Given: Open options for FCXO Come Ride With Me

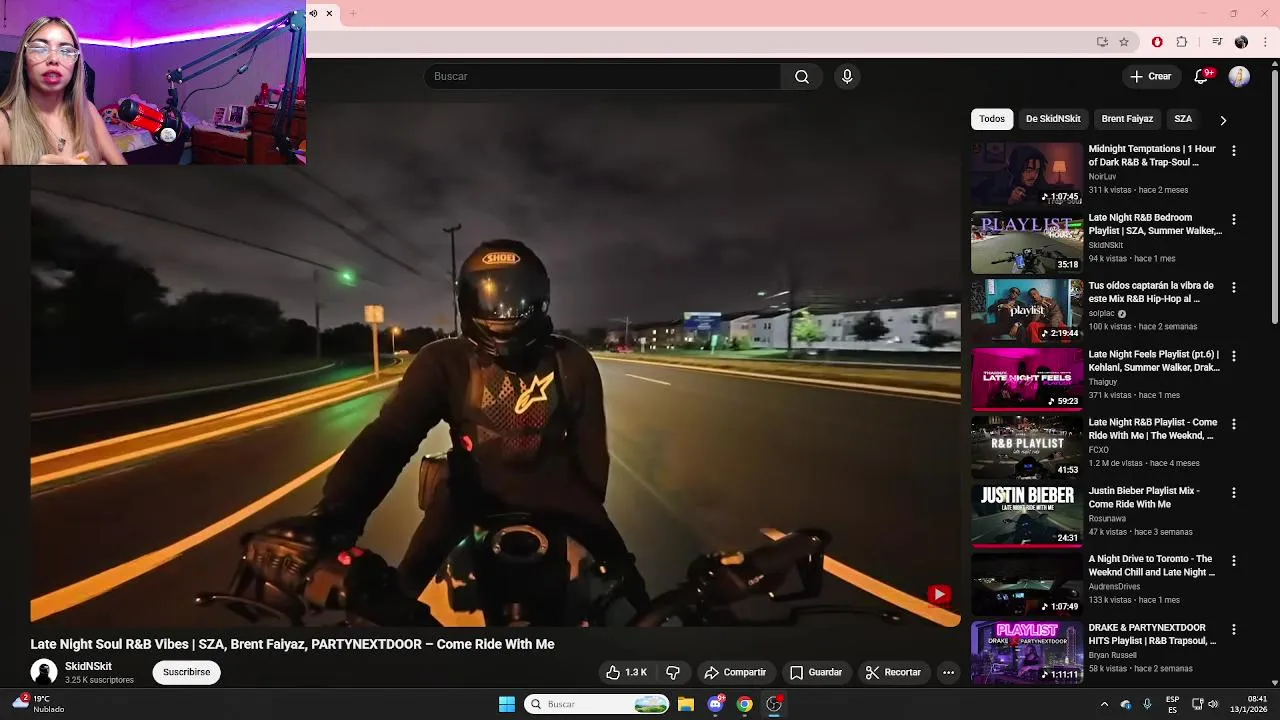Looking at the screenshot, I should pyautogui.click(x=1234, y=424).
